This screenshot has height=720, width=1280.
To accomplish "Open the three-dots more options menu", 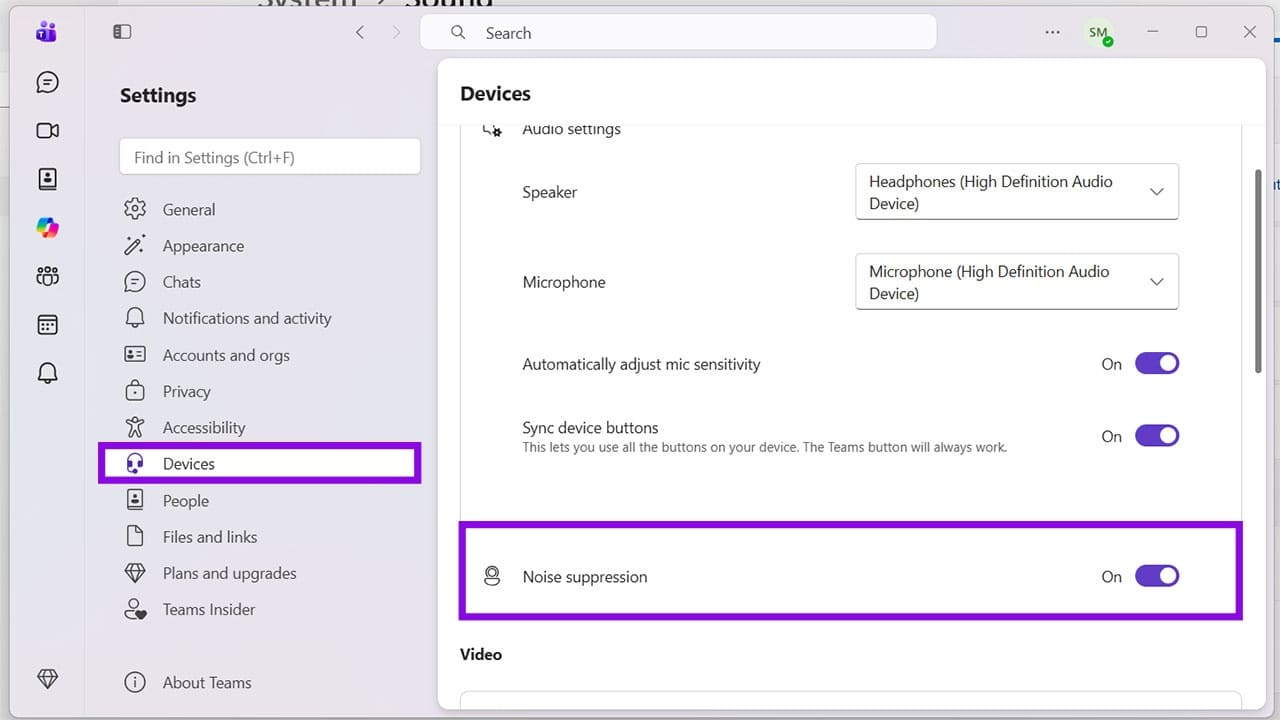I will [x=1052, y=32].
